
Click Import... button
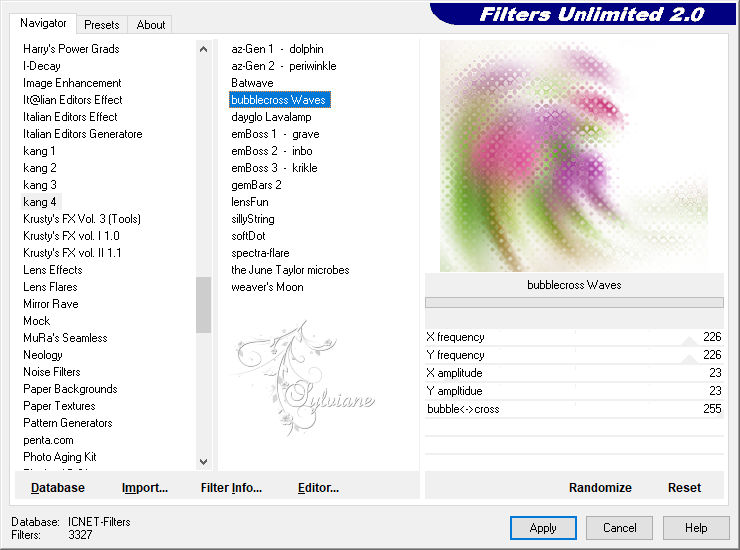(x=144, y=487)
